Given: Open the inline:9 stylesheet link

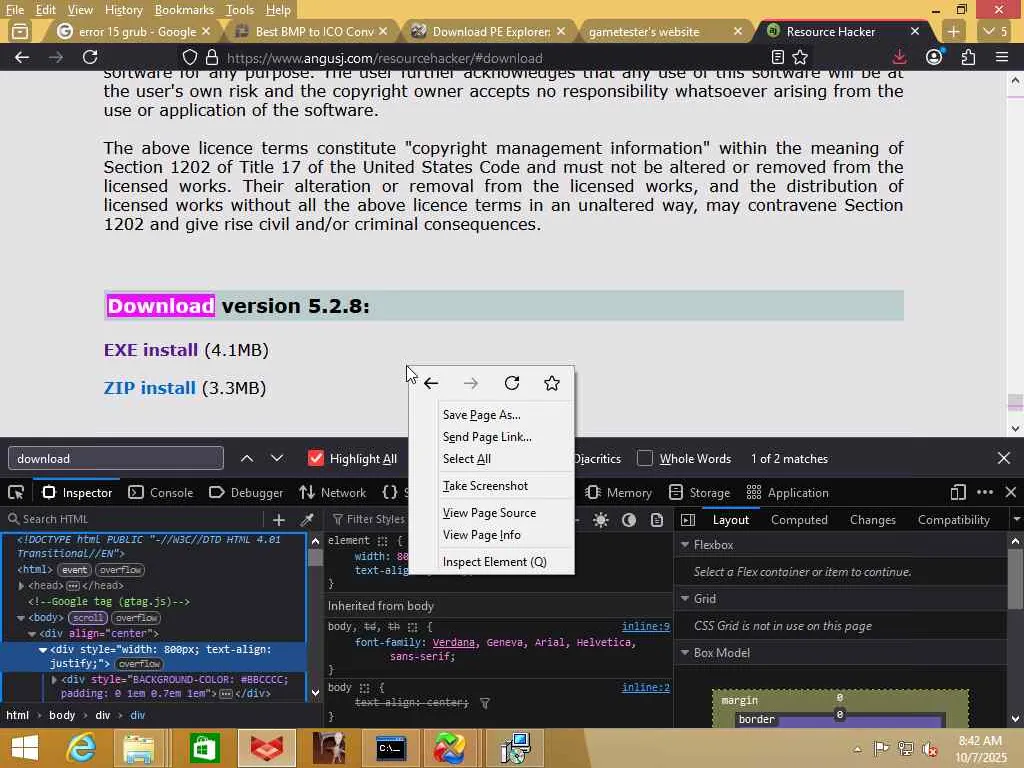Looking at the screenshot, I should pos(645,626).
